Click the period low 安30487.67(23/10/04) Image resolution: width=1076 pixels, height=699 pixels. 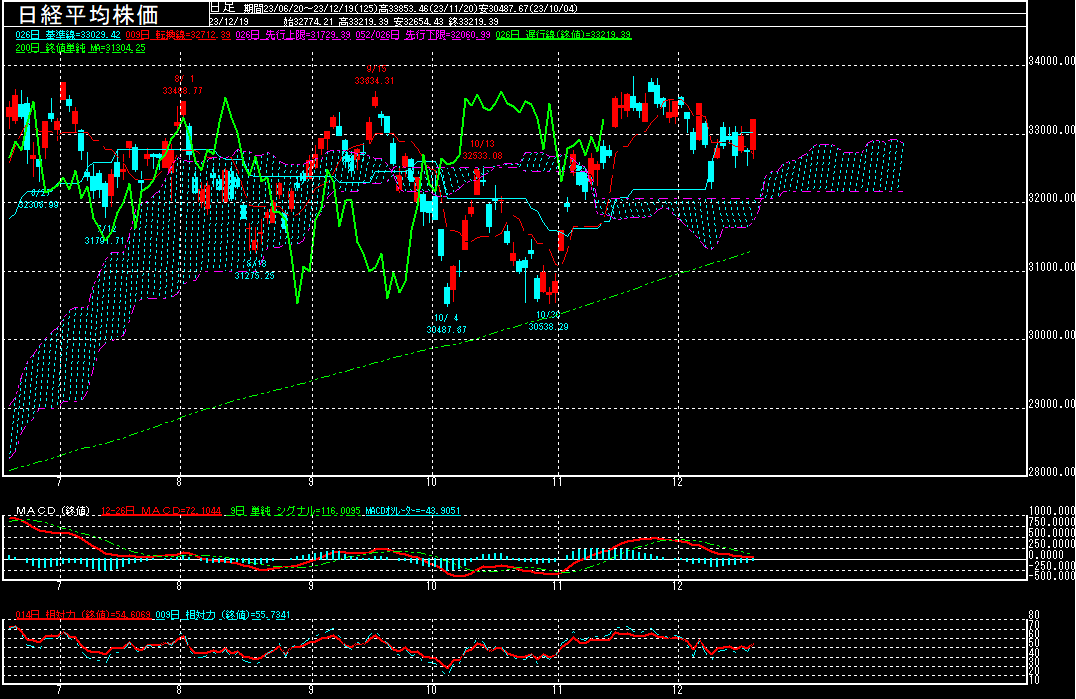[528, 8]
